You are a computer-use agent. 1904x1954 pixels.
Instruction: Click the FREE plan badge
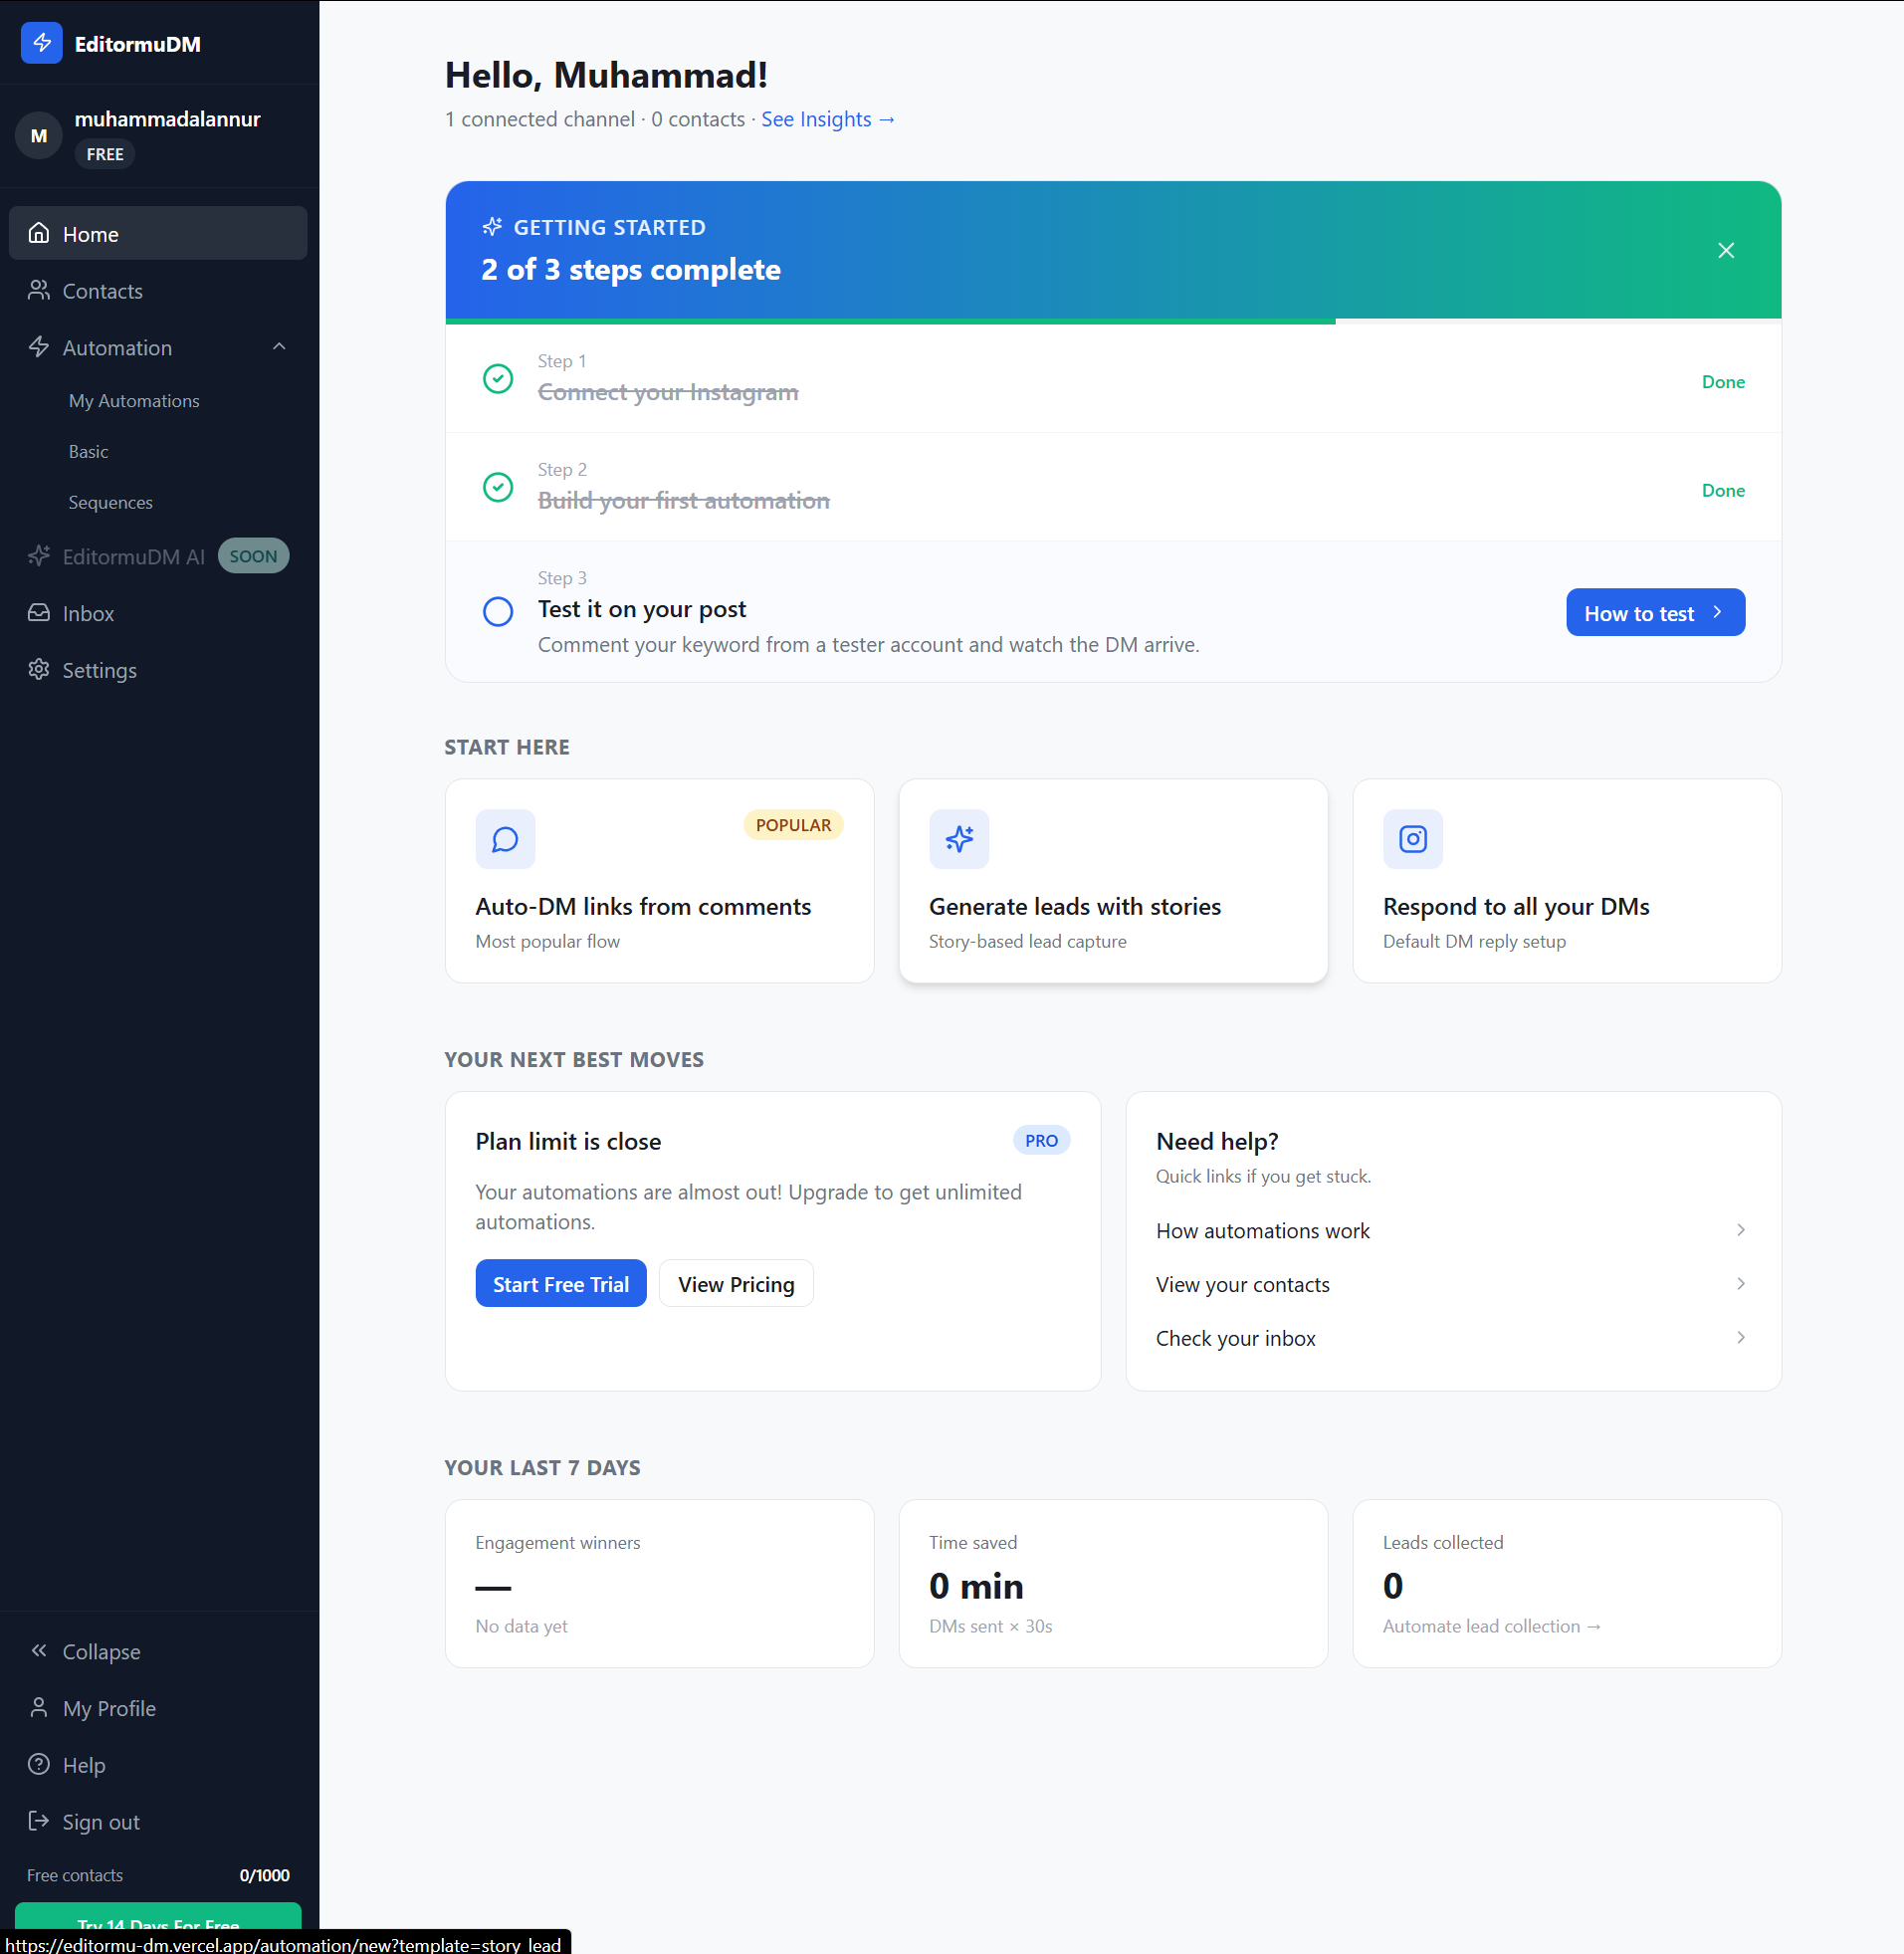coord(105,154)
